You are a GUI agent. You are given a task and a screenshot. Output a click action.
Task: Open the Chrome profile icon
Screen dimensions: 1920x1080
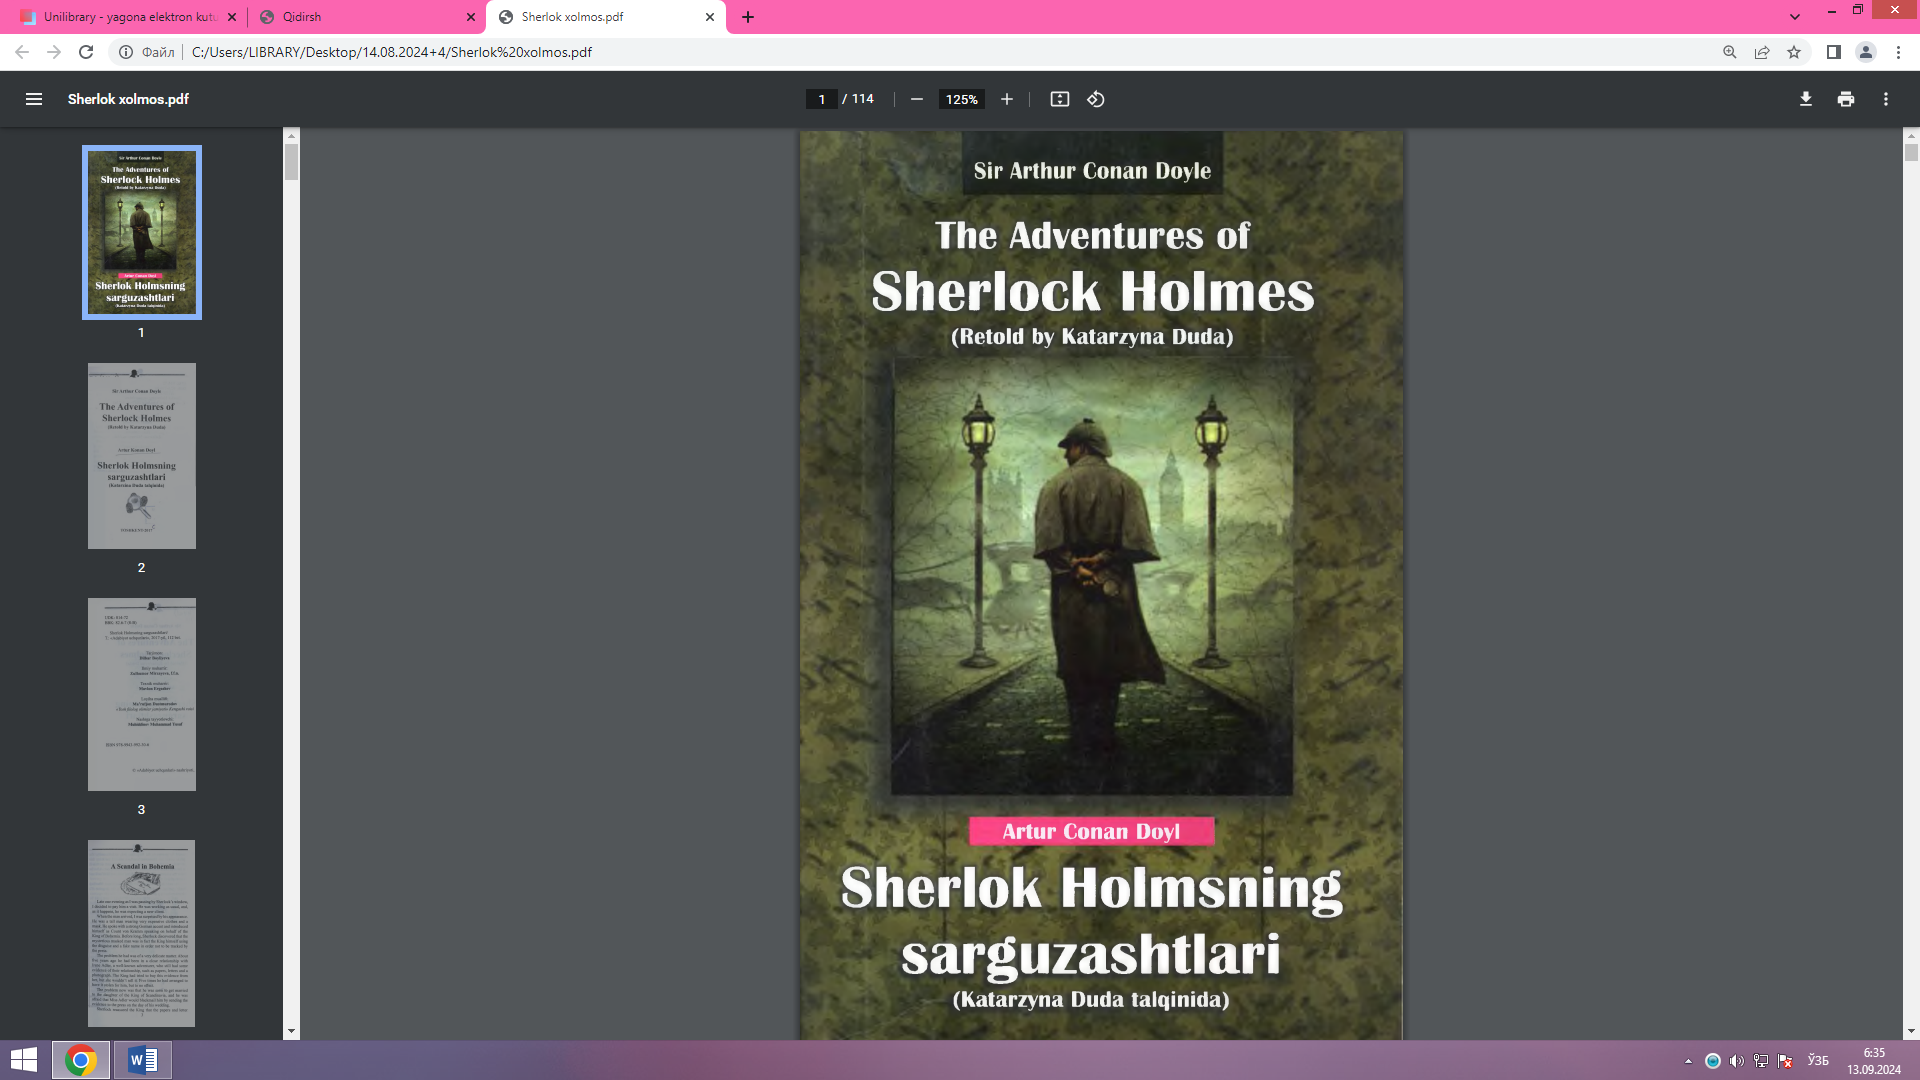tap(1866, 52)
